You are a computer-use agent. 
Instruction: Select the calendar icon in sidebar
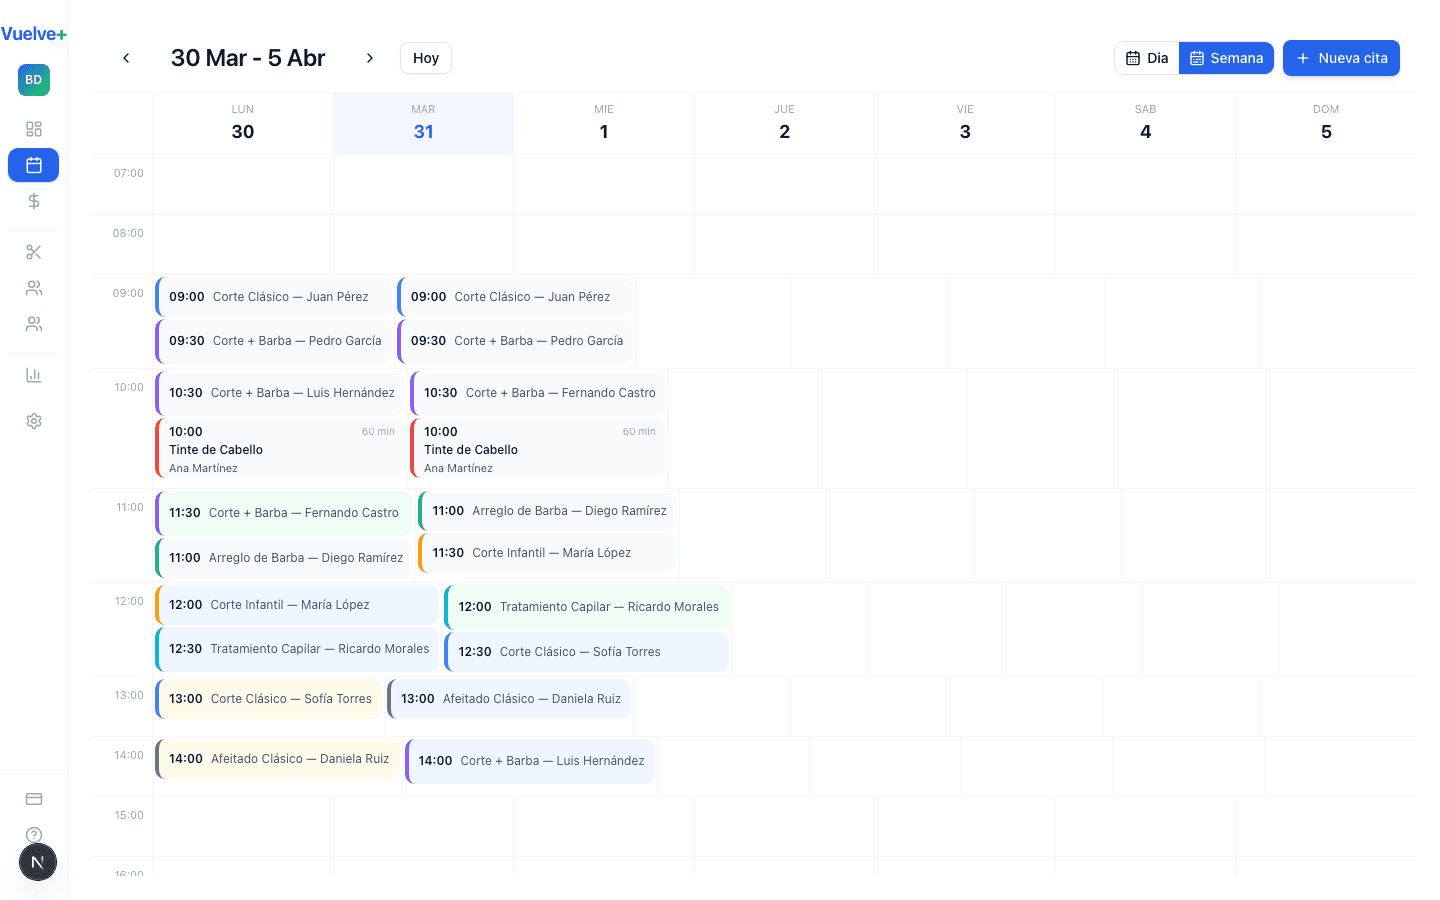34,165
